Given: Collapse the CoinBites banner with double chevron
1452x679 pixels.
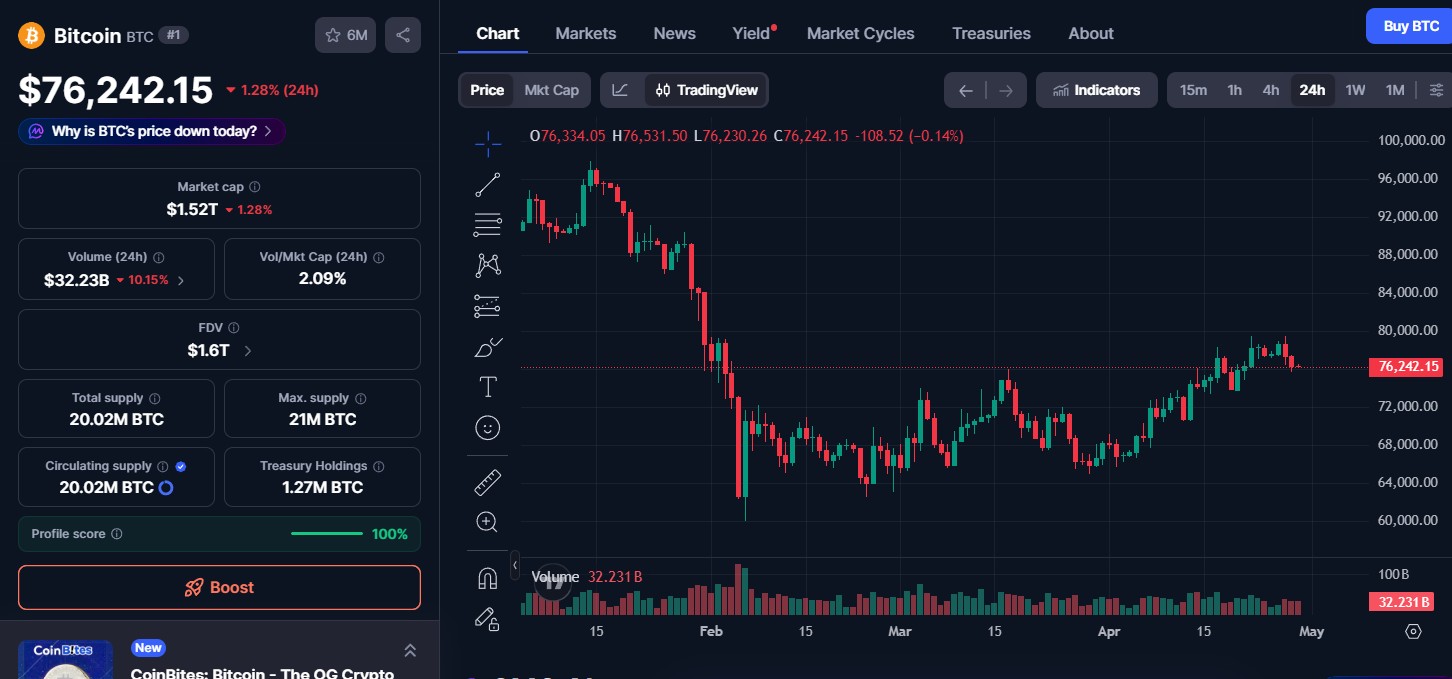Looking at the screenshot, I should (x=410, y=650).
